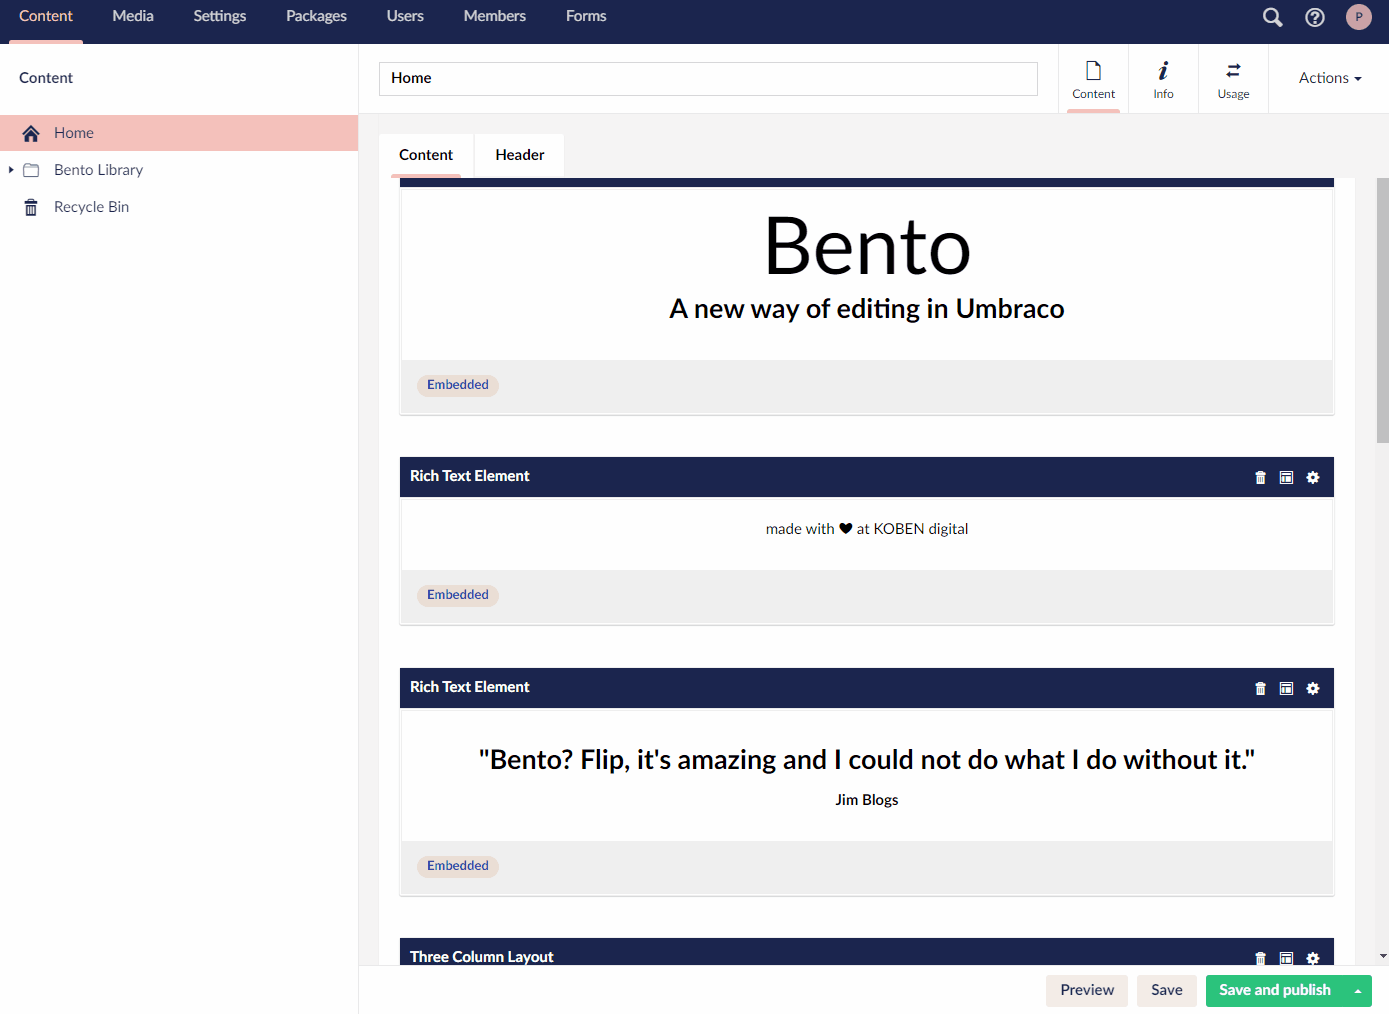Expand the Bento Library tree node
The height and width of the screenshot is (1014, 1389).
click(11, 170)
